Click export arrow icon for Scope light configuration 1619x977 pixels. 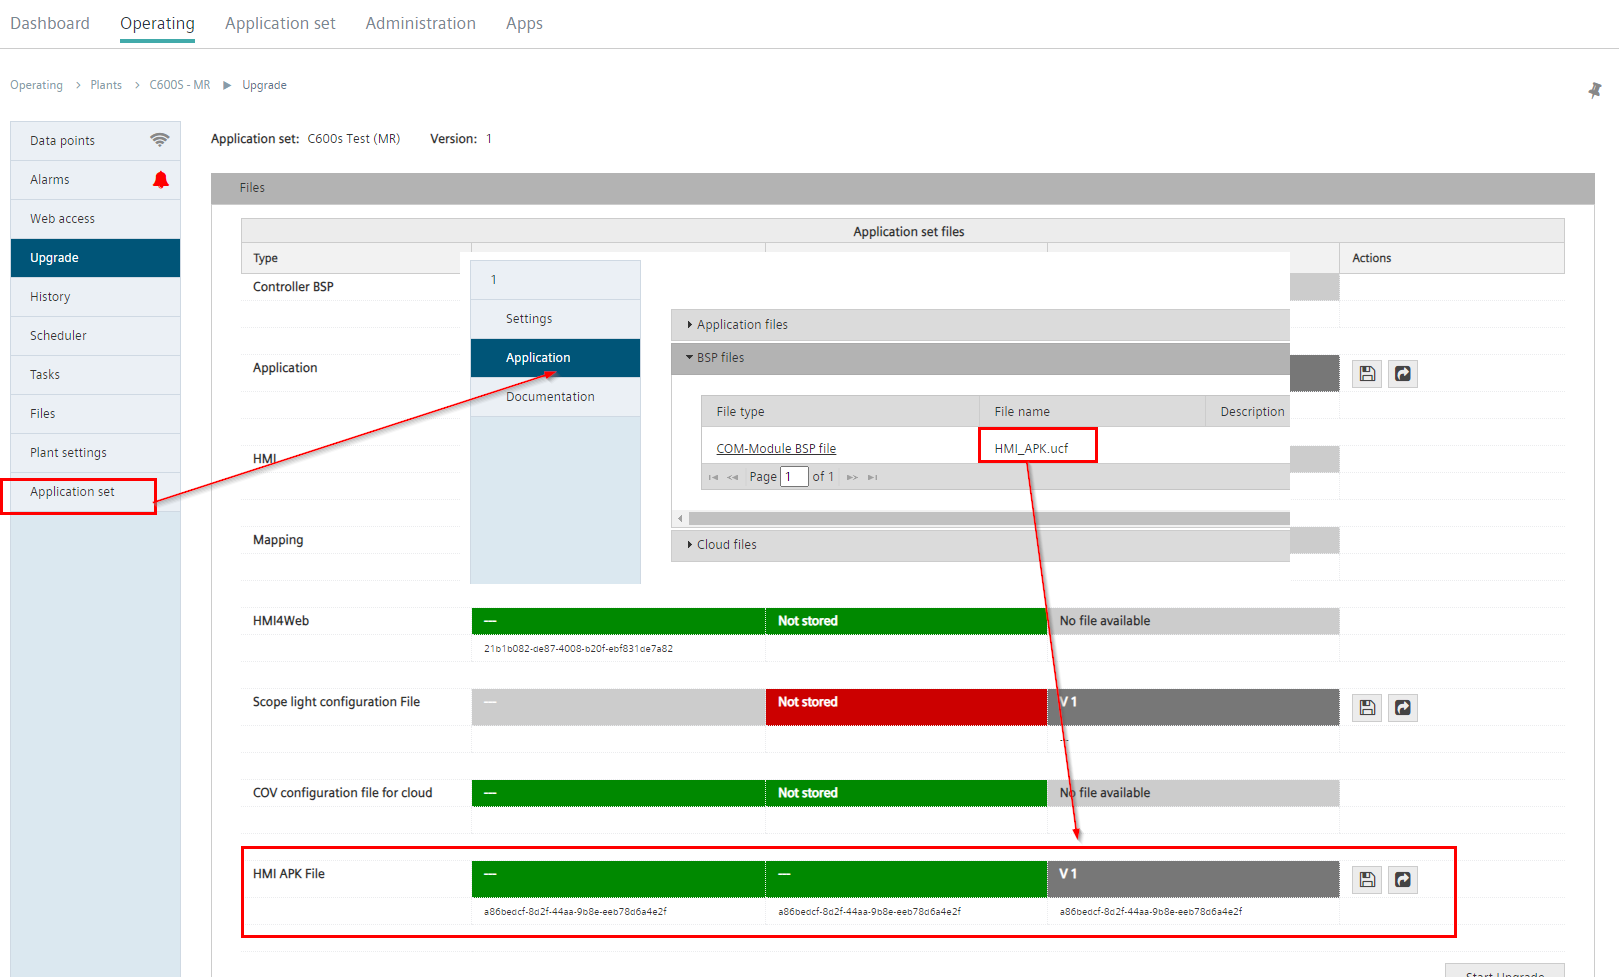[1403, 708]
